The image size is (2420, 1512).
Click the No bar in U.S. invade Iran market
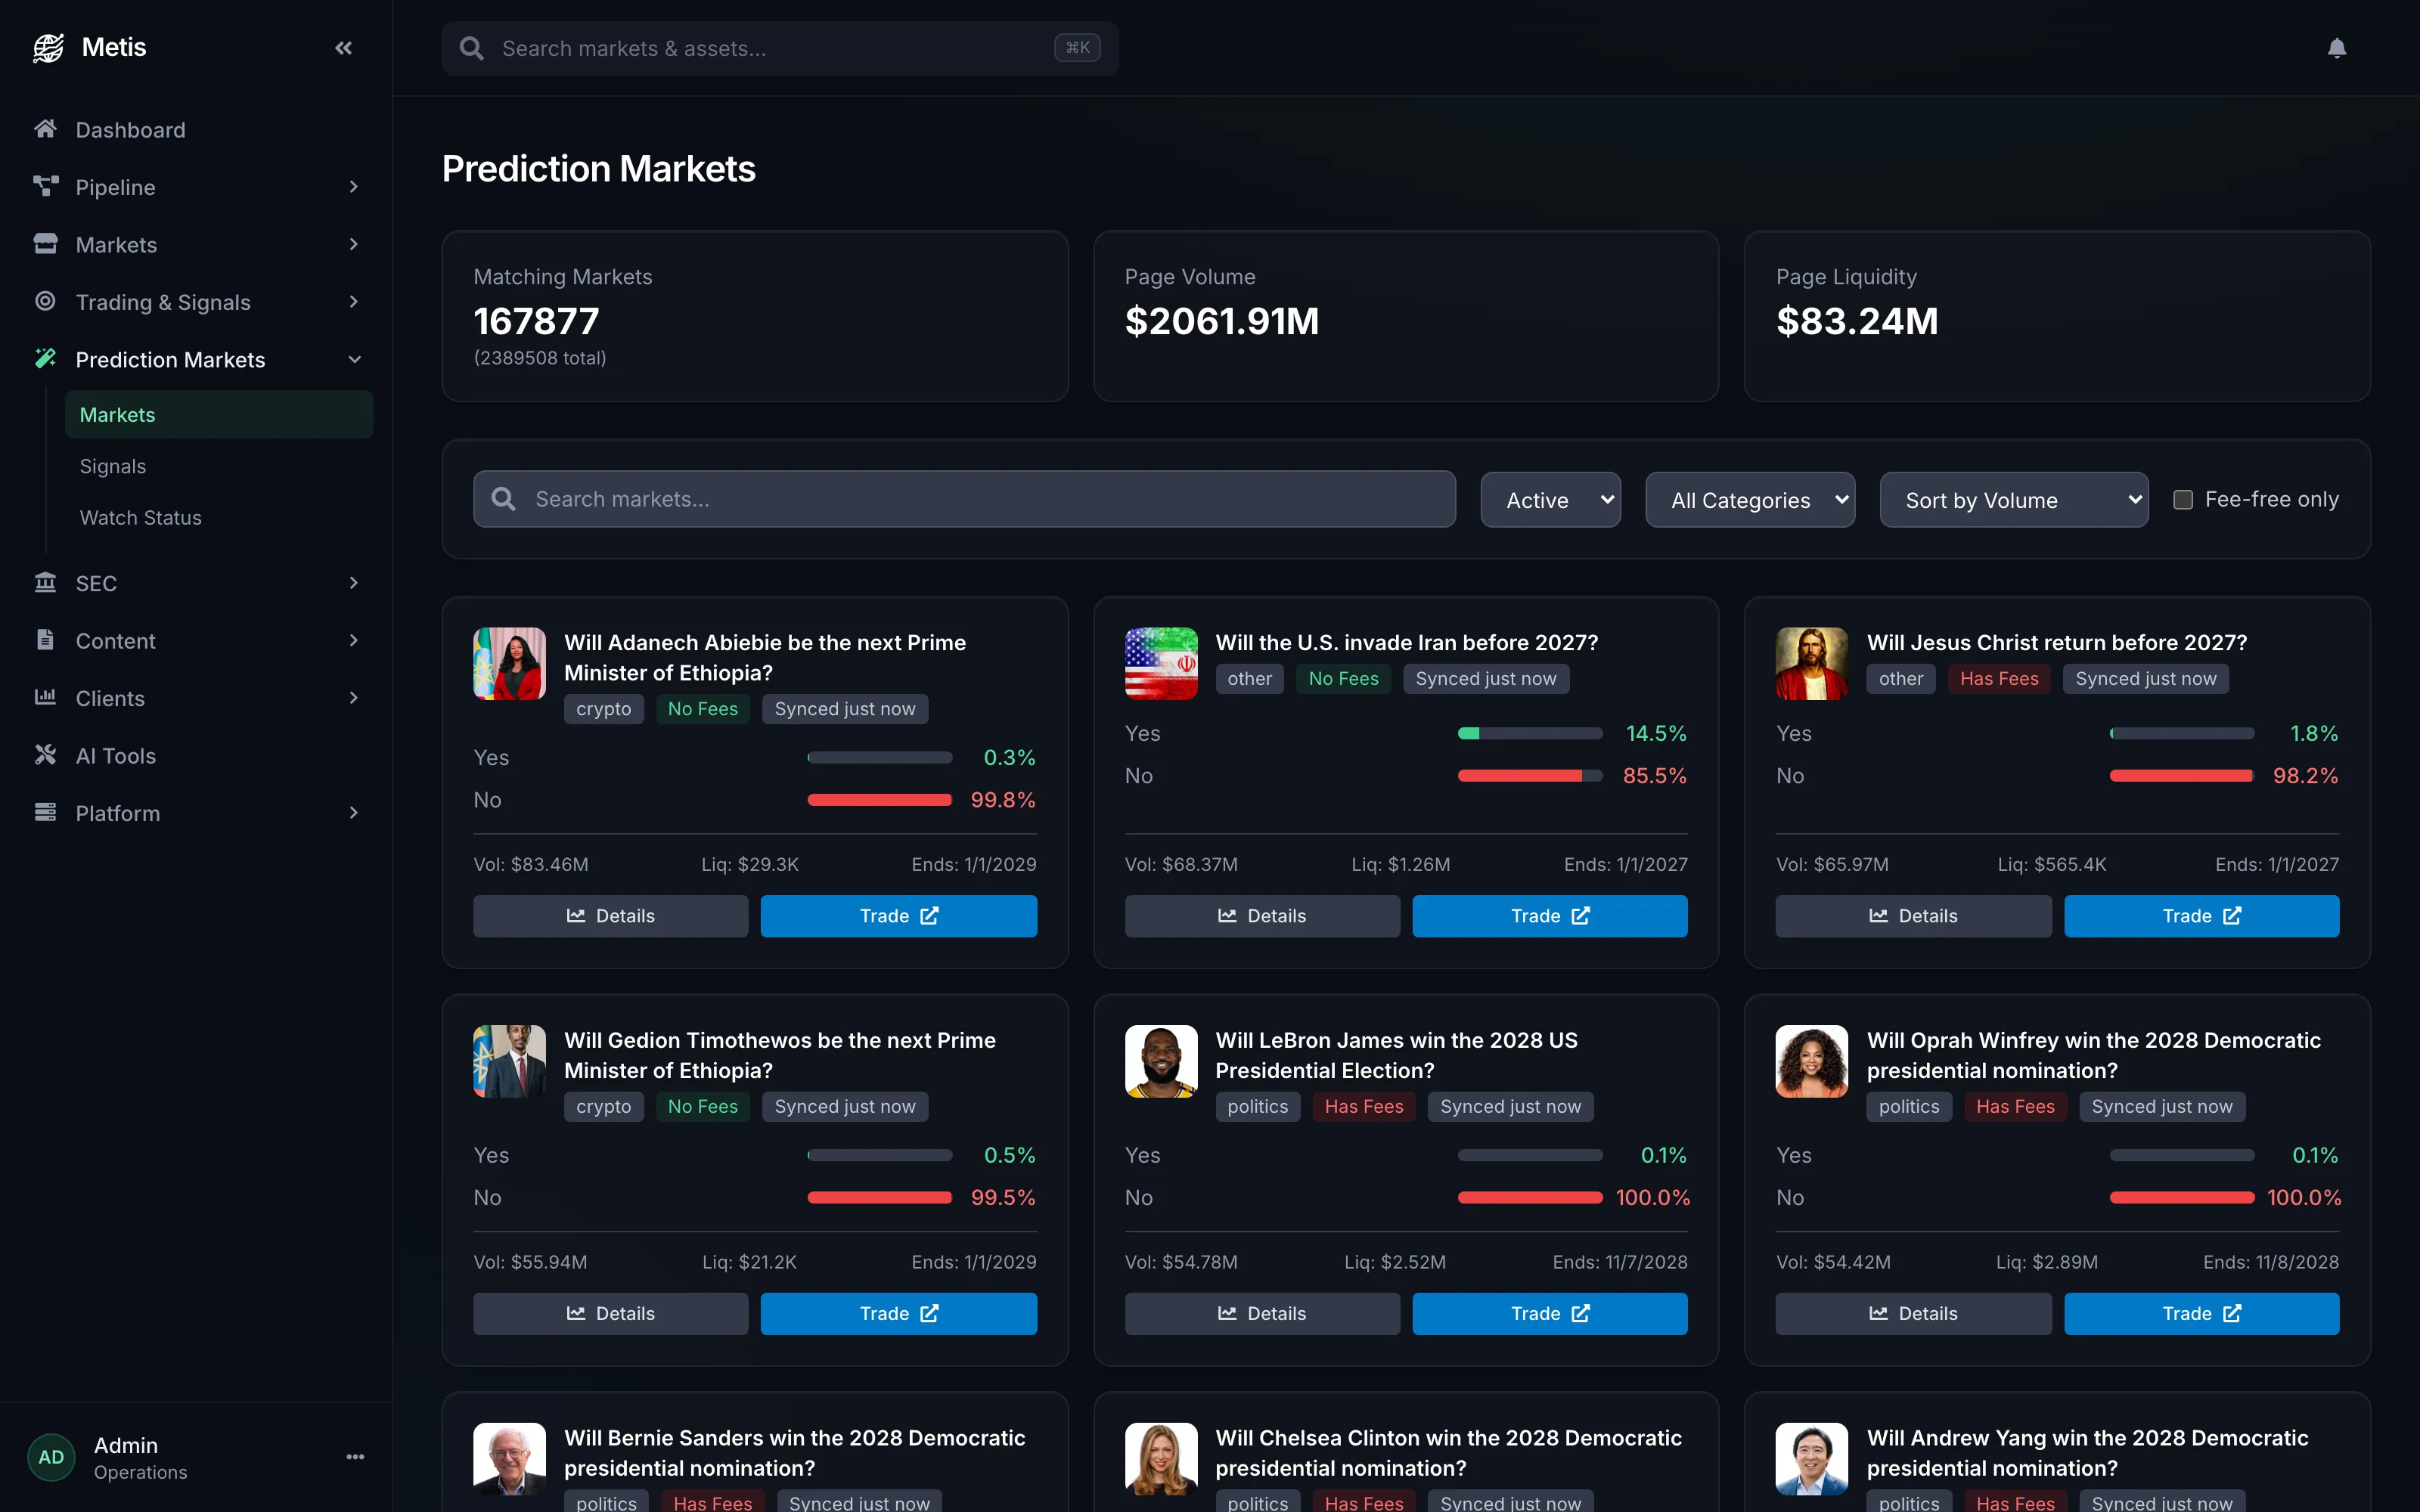tap(1530, 775)
